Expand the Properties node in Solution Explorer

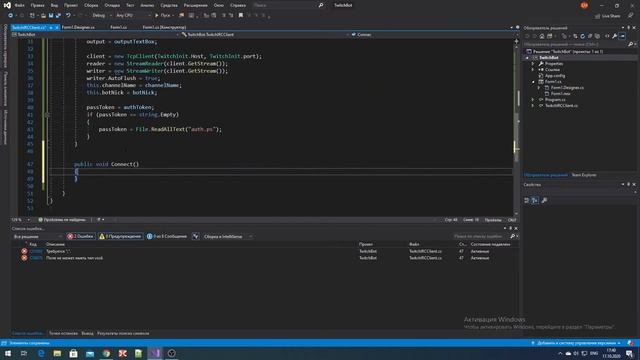click(533, 64)
